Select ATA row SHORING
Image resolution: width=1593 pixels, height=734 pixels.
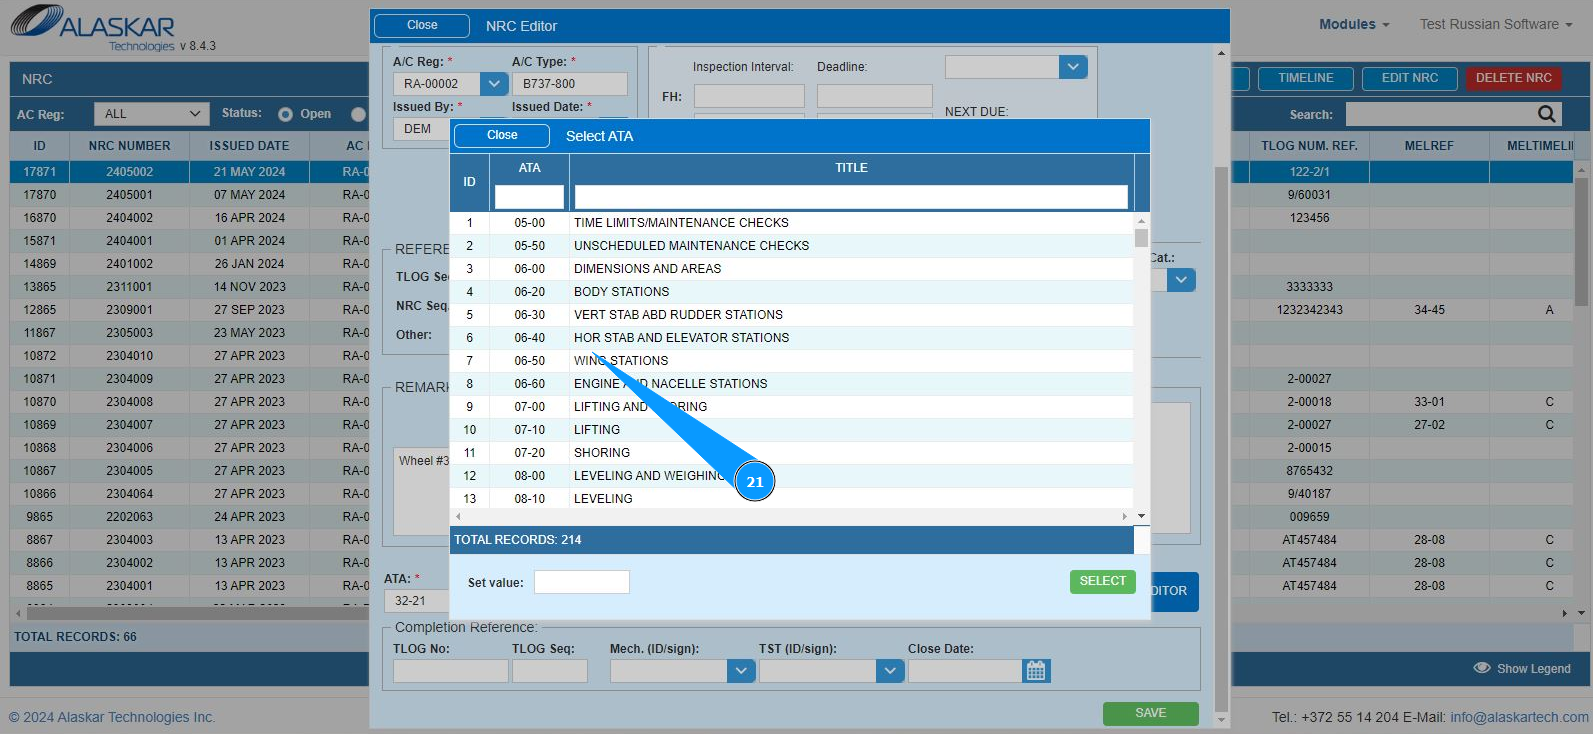[x=792, y=453]
